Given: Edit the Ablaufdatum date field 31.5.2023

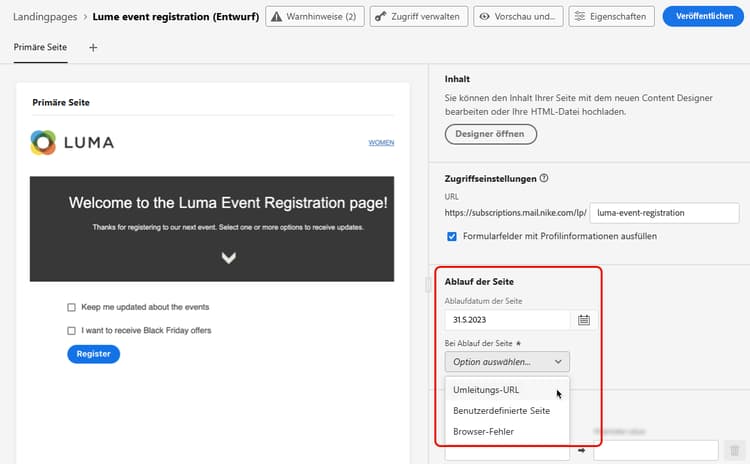Looking at the screenshot, I should (x=507, y=320).
